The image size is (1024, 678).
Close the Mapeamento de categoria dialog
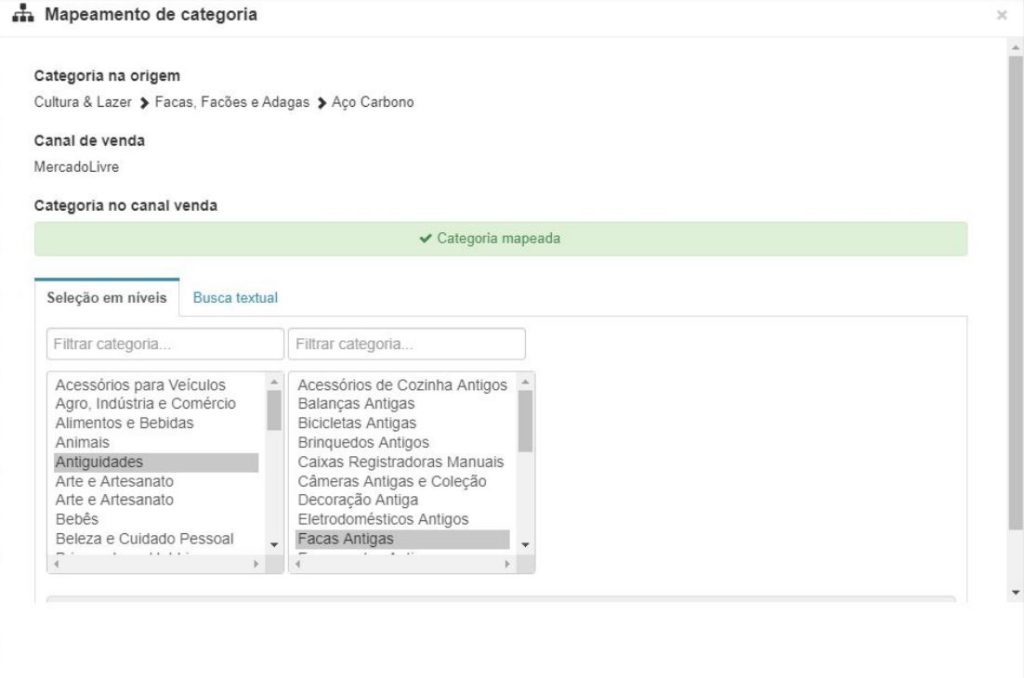point(1001,16)
